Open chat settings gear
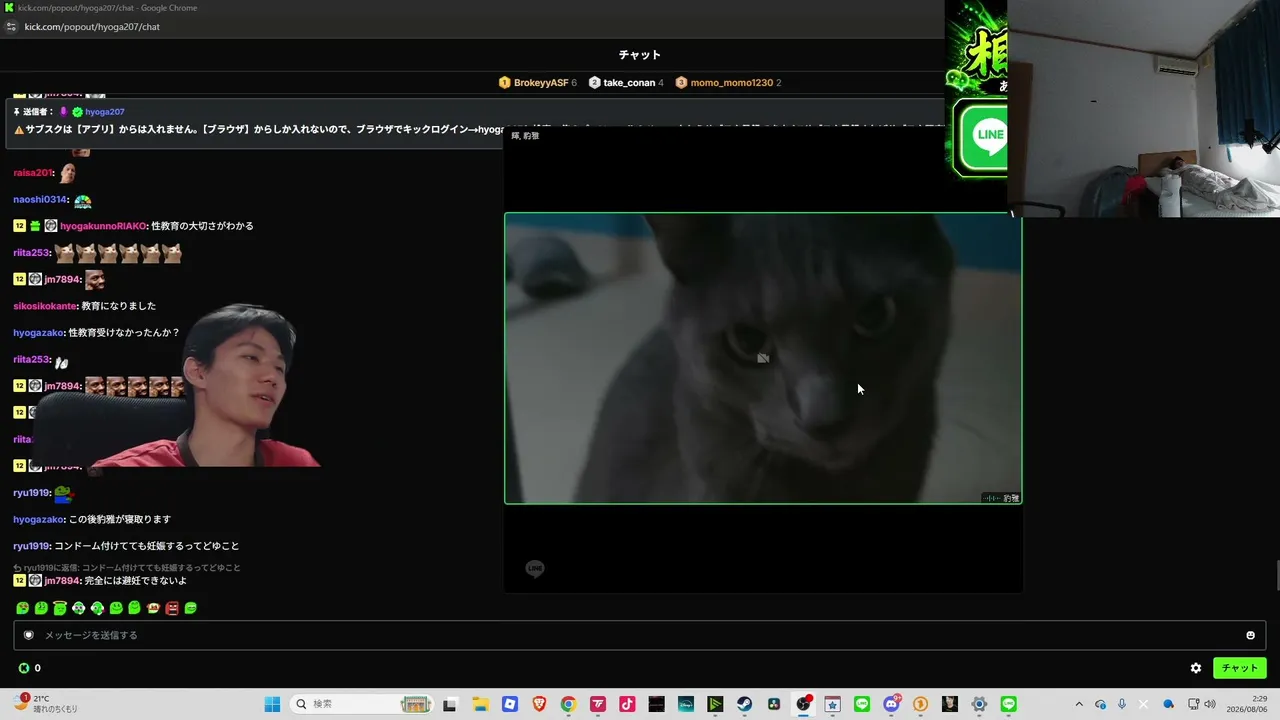The height and width of the screenshot is (720, 1280). tap(1196, 668)
